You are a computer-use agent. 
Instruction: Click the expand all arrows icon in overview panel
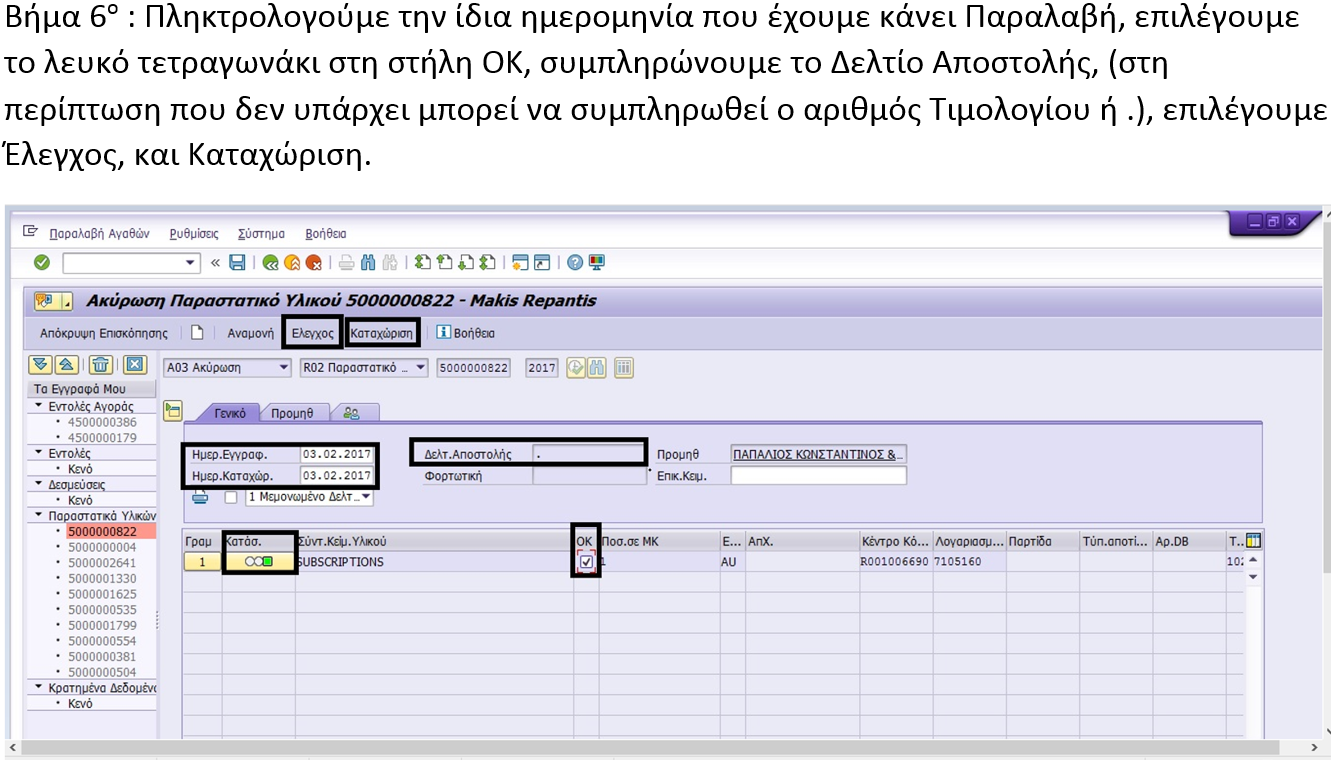click(x=41, y=365)
